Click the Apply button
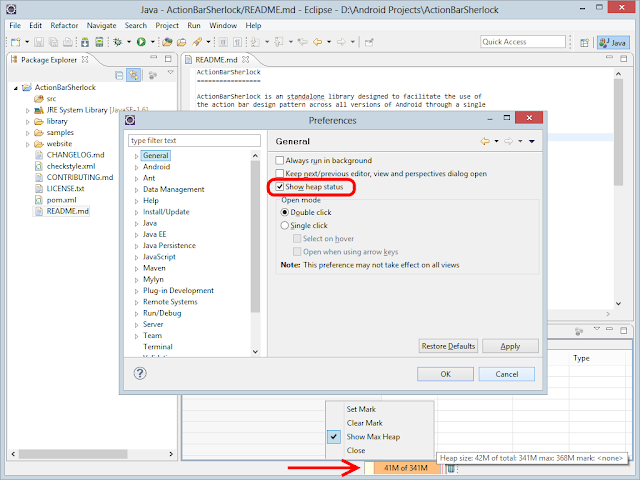This screenshot has height=480, width=640. [510, 346]
